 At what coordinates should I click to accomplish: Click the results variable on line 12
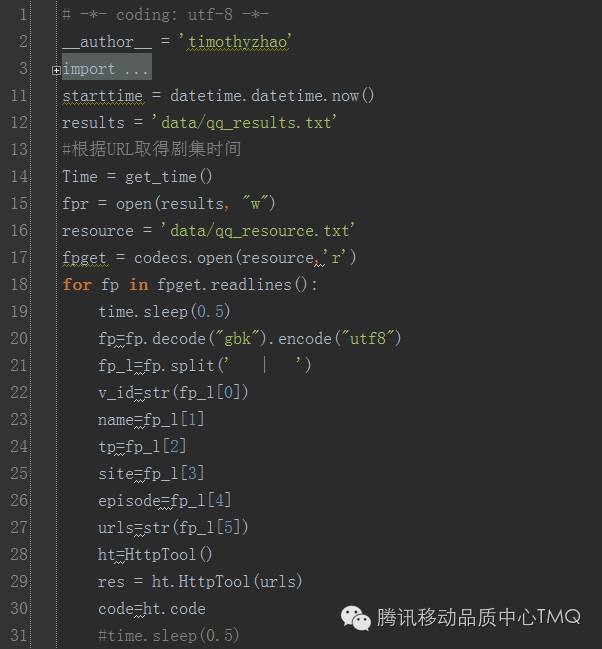tap(93, 123)
